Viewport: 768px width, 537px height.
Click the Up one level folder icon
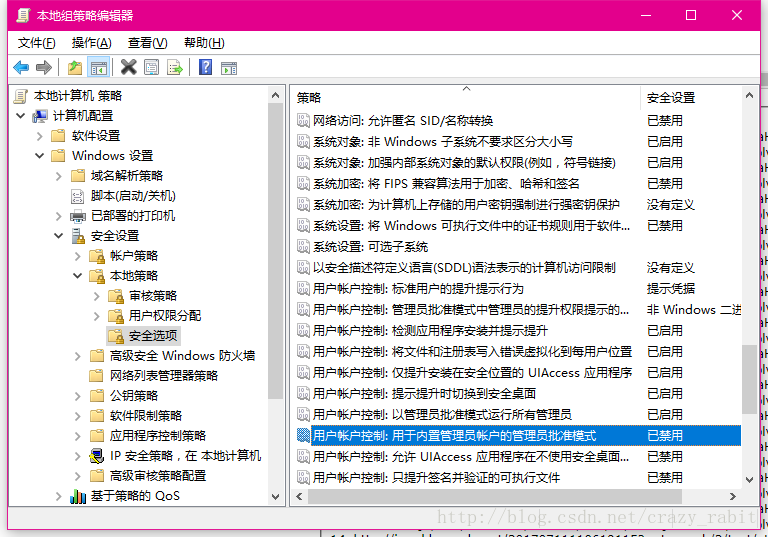75,67
